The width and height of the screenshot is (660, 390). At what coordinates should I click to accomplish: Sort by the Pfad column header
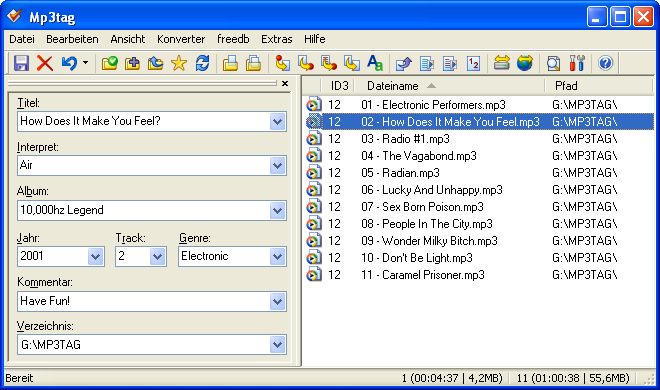598,86
